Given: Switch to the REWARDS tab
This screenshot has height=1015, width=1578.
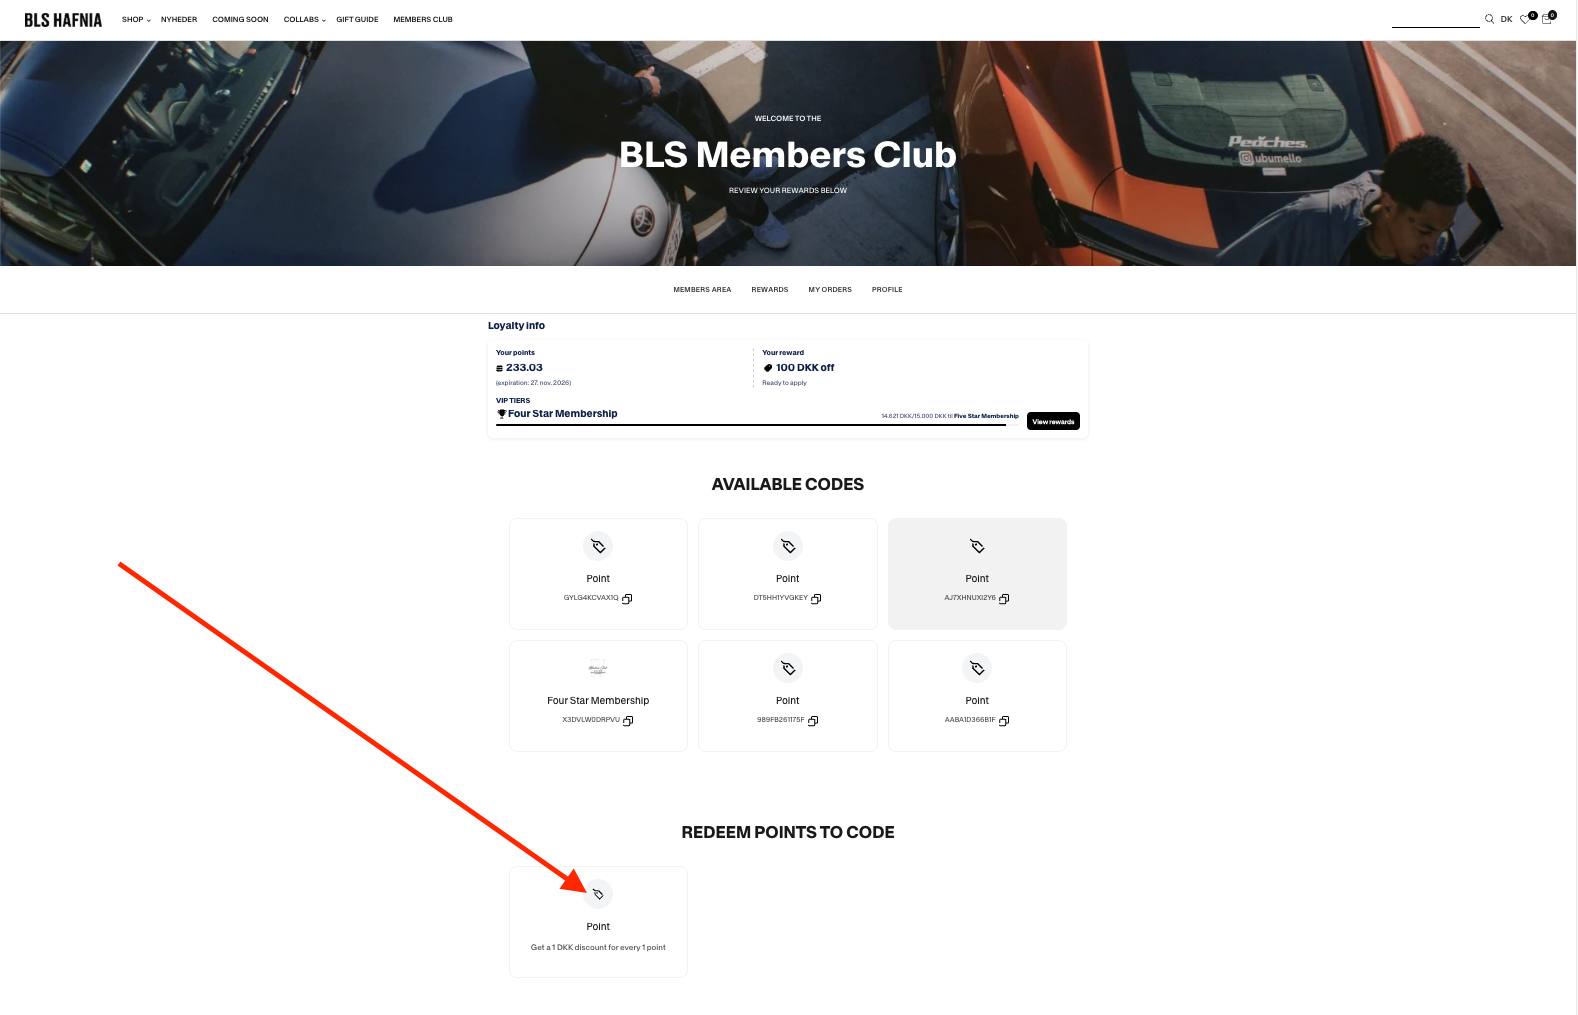Looking at the screenshot, I should (770, 290).
